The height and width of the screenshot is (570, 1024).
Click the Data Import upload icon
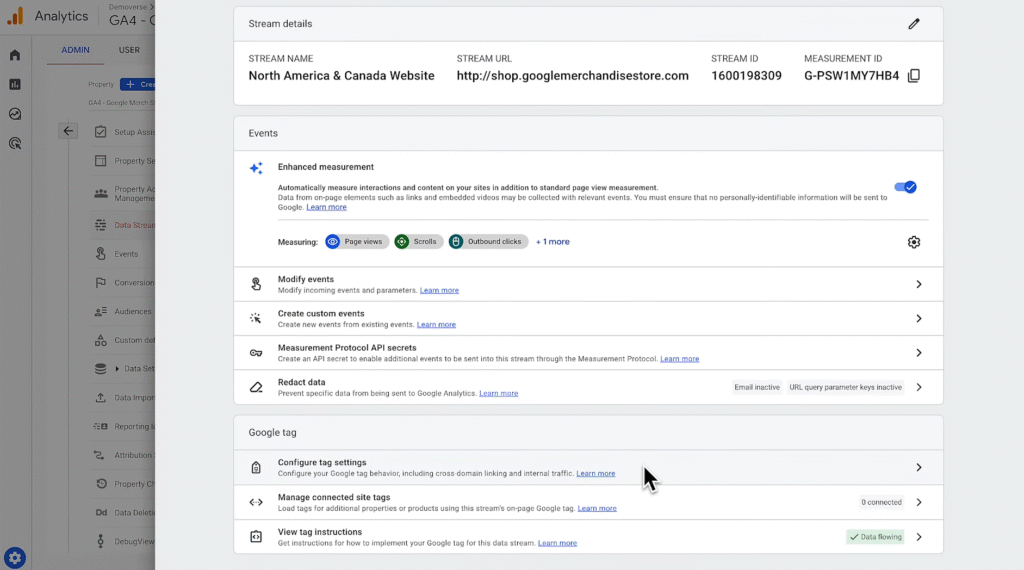[x=101, y=398]
